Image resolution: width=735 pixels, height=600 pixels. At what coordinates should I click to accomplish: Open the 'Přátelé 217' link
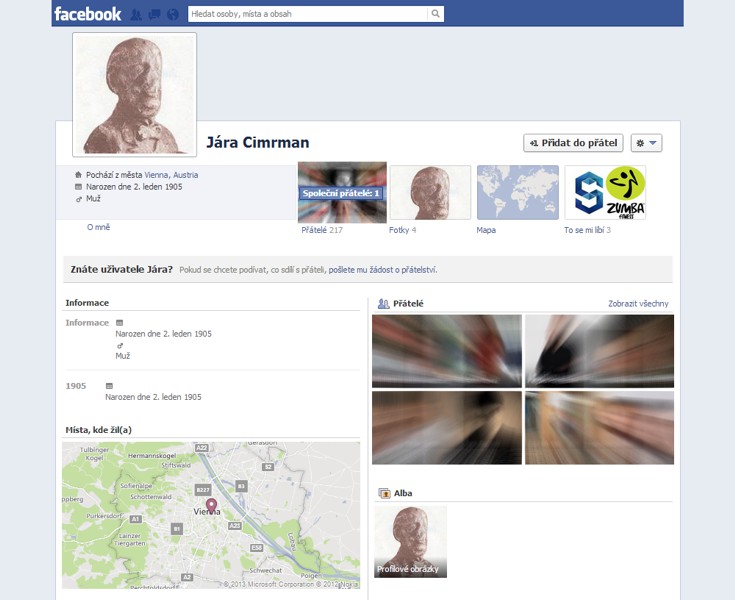[322, 230]
